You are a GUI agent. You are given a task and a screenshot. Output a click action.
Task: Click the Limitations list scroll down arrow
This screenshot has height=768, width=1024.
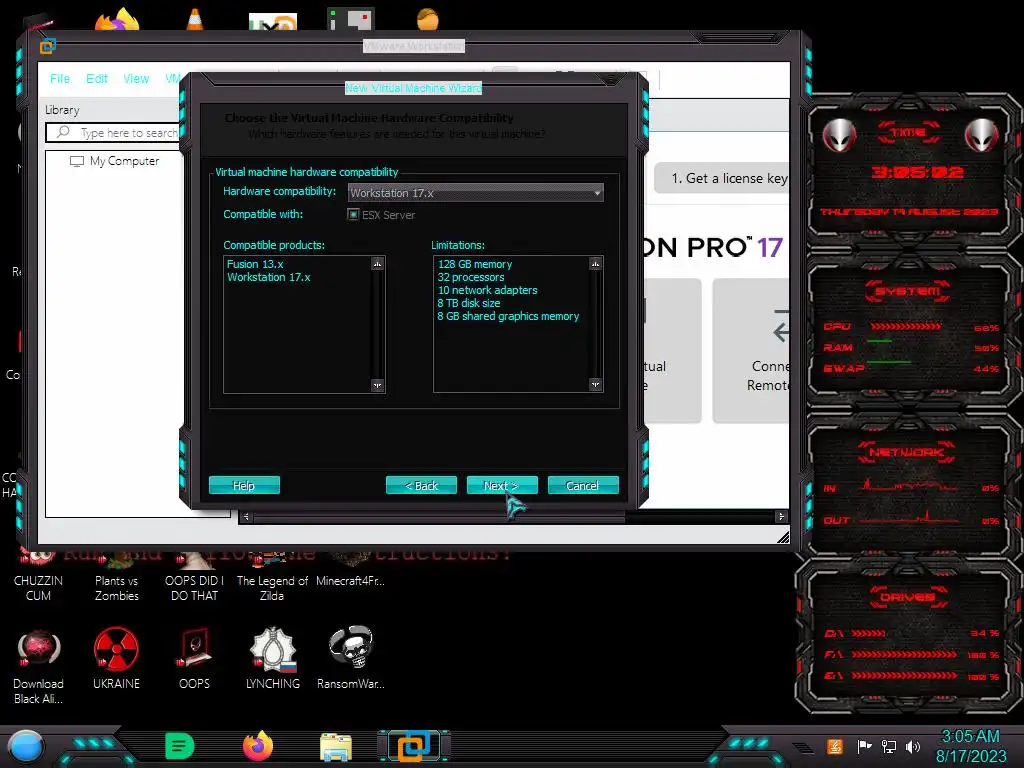tap(595, 385)
